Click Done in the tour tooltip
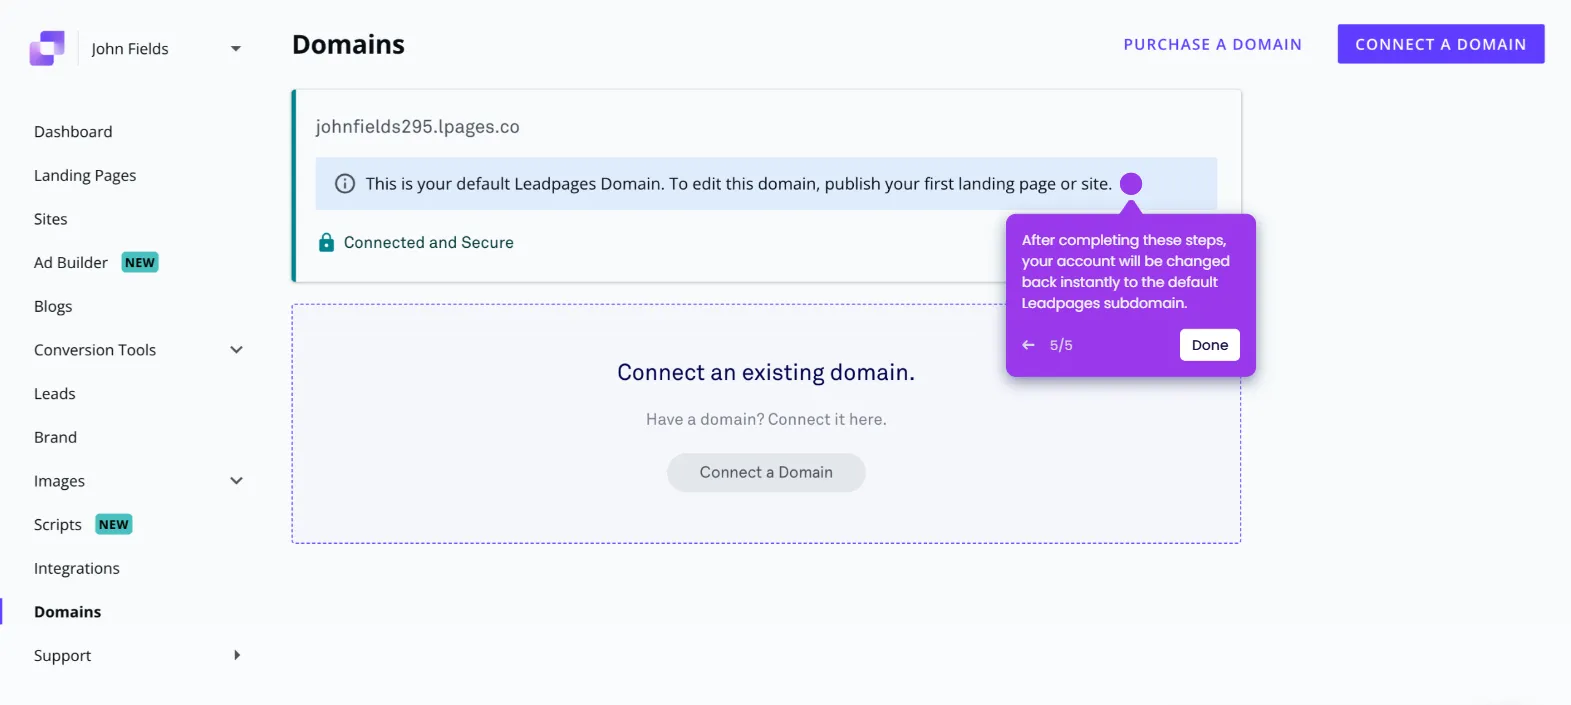The height and width of the screenshot is (705, 1571). (x=1209, y=345)
